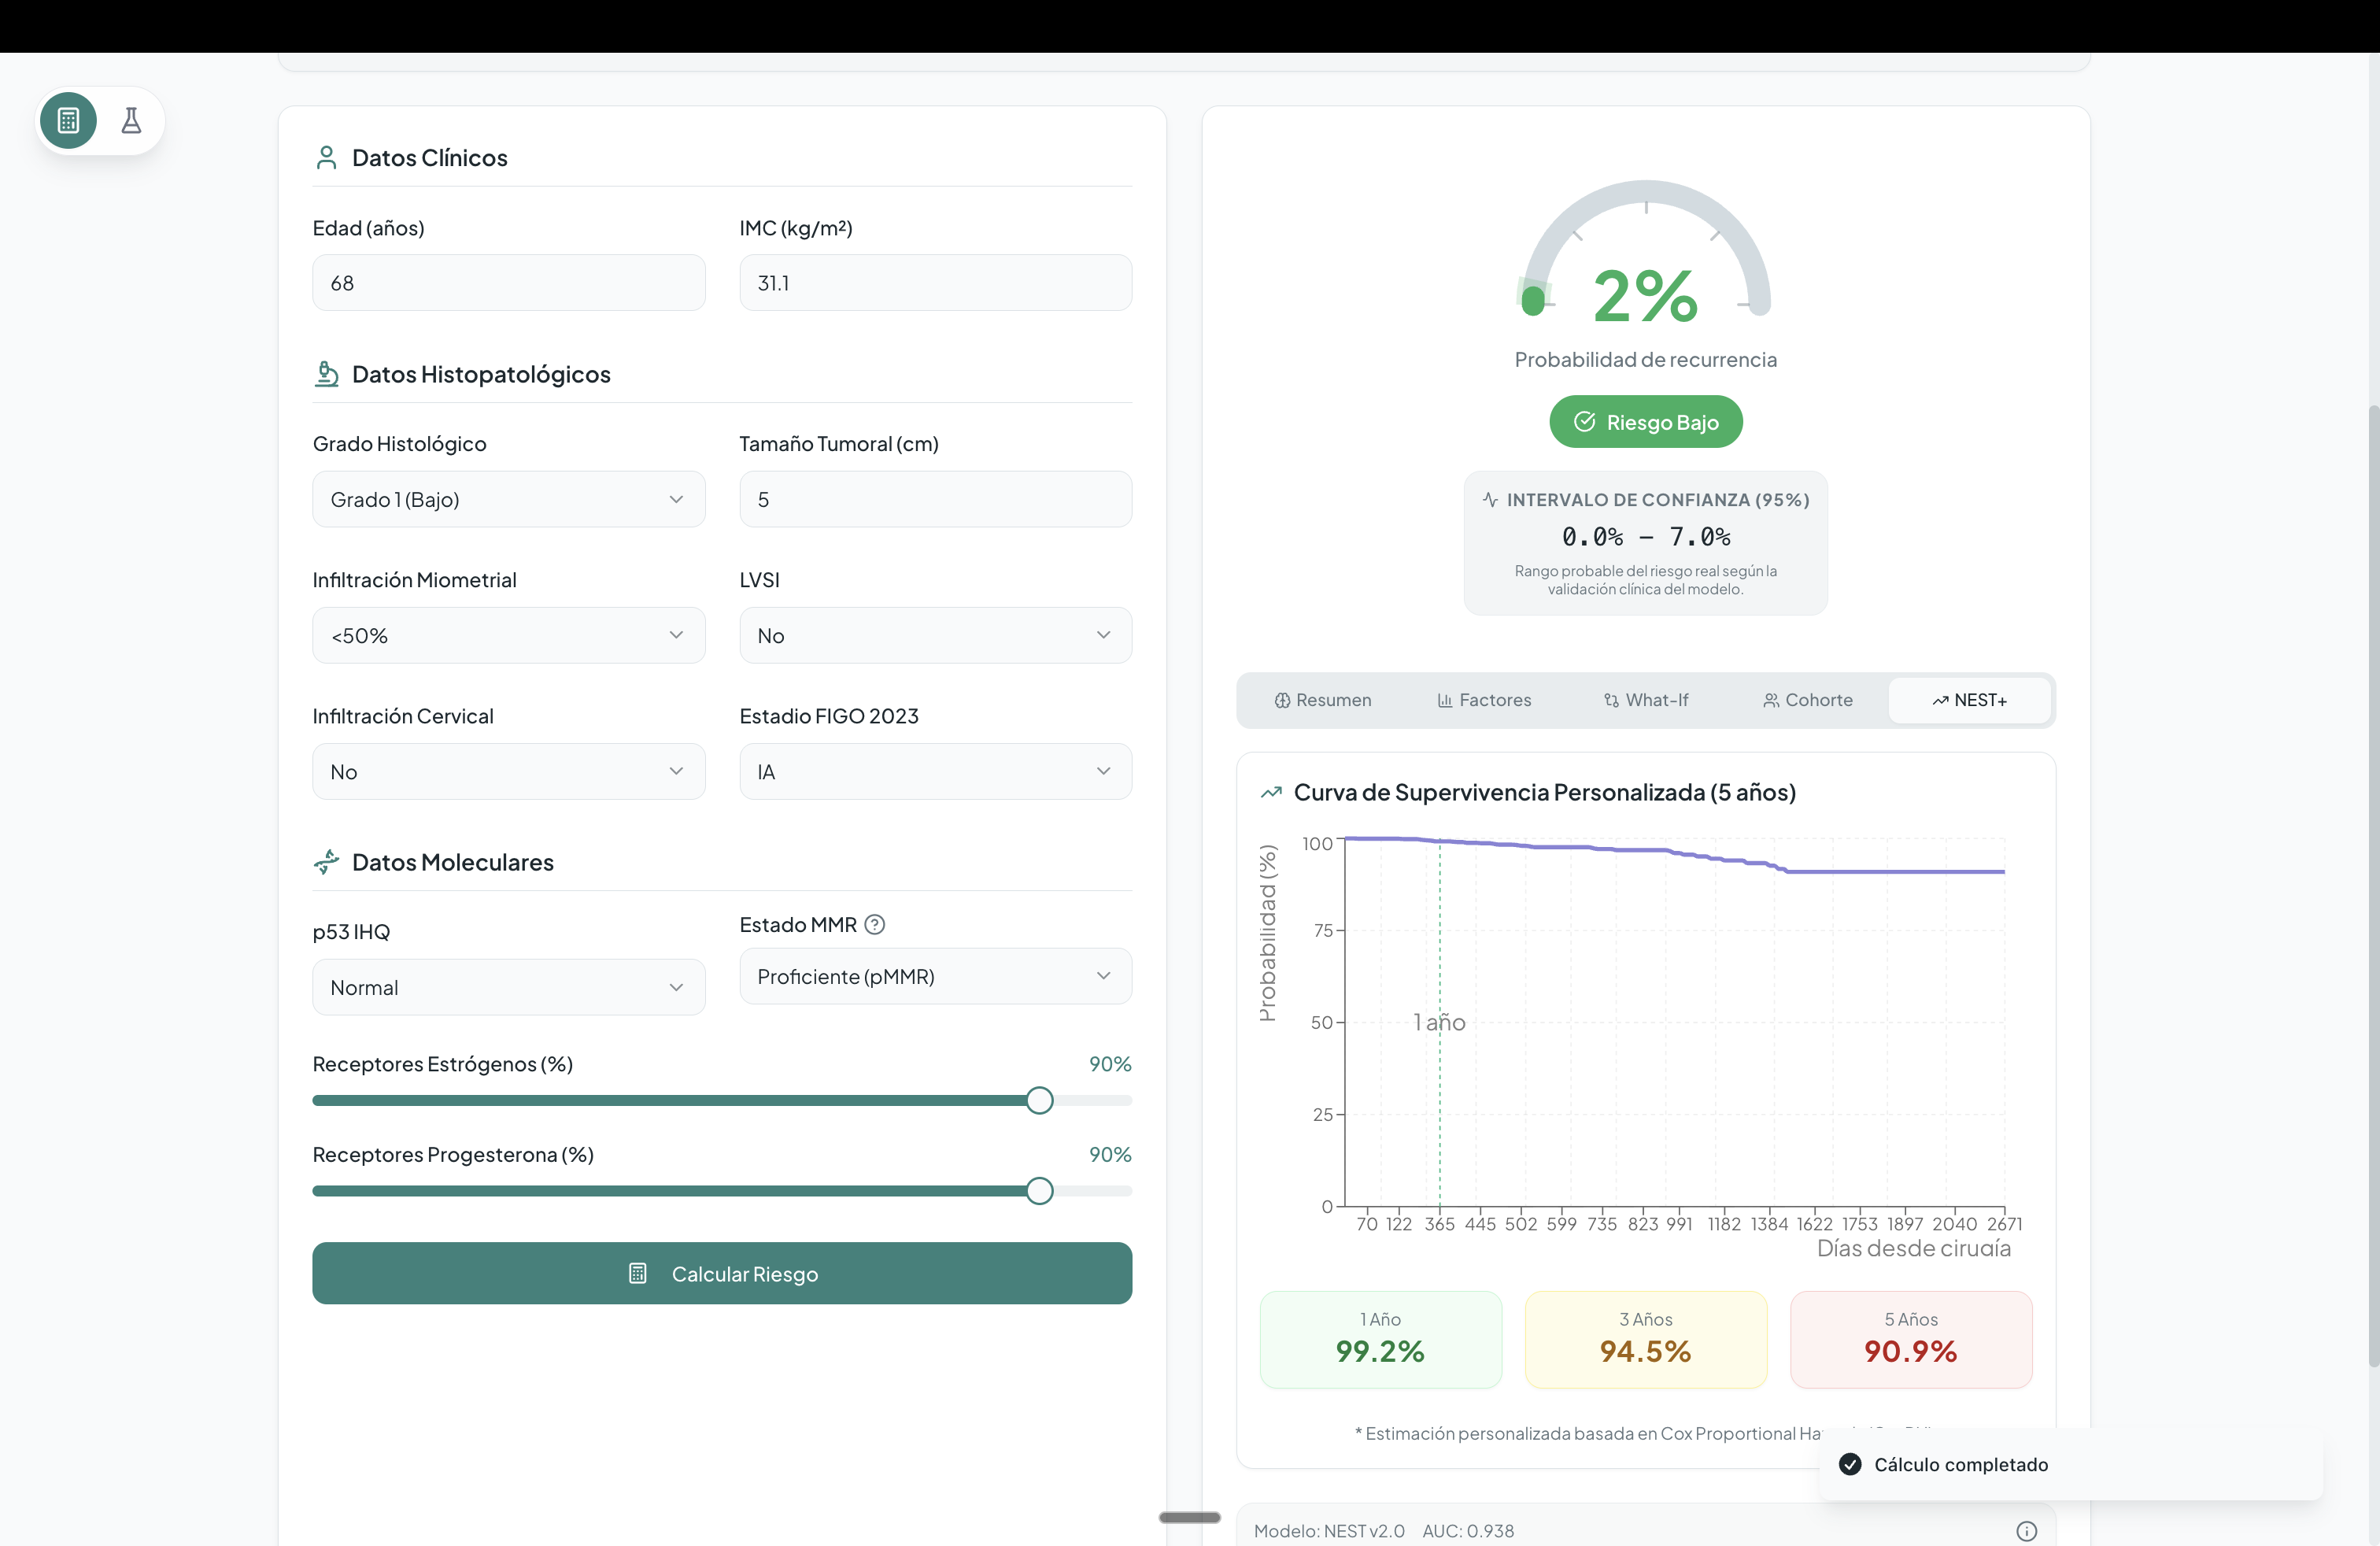Click the Receptores Estrógenos slider handle
Image resolution: width=2380 pixels, height=1546 pixels.
[x=1039, y=1100]
